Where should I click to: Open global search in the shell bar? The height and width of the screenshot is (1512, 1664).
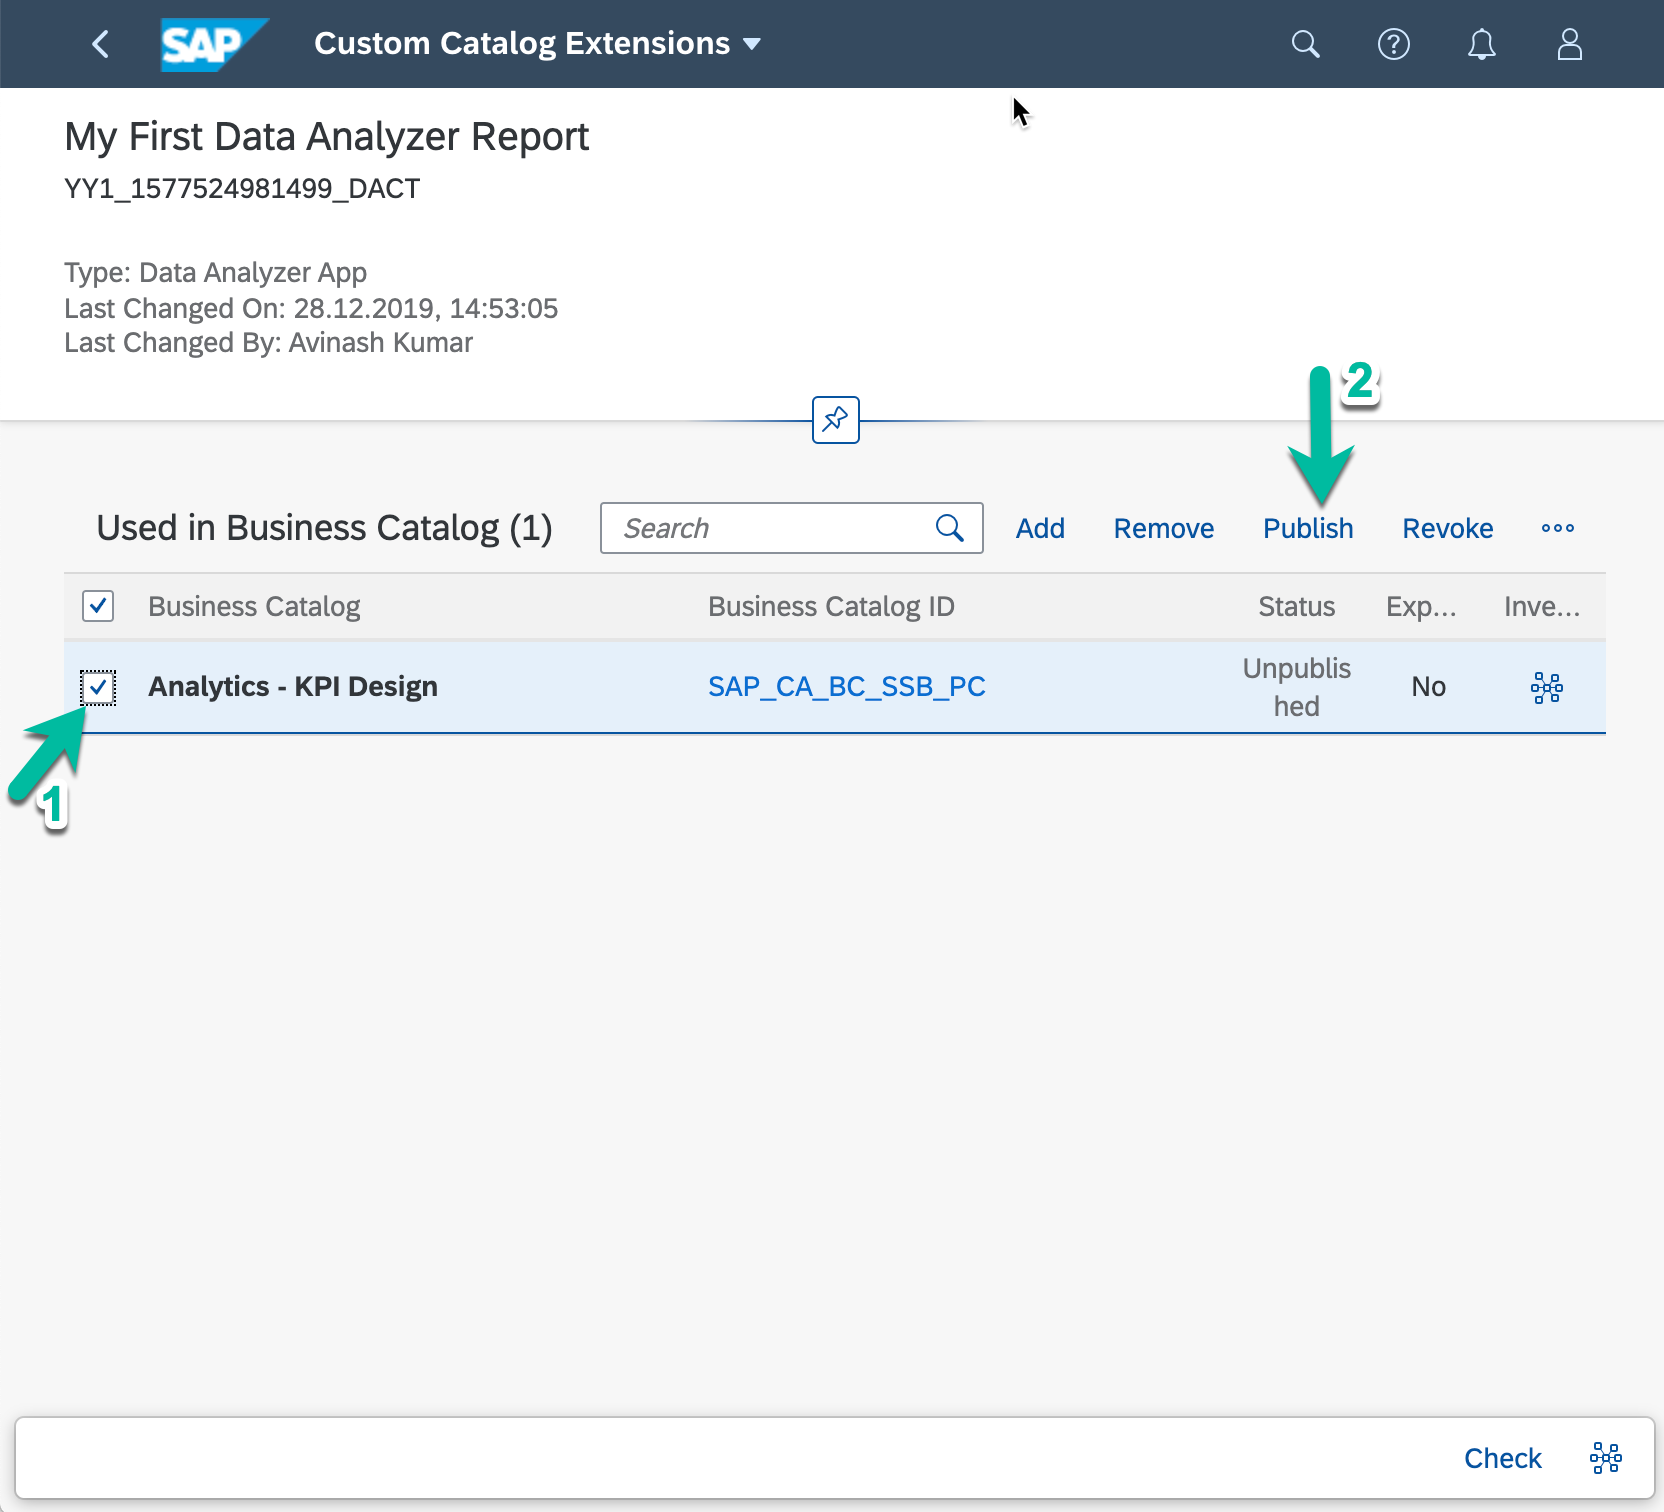point(1305,44)
